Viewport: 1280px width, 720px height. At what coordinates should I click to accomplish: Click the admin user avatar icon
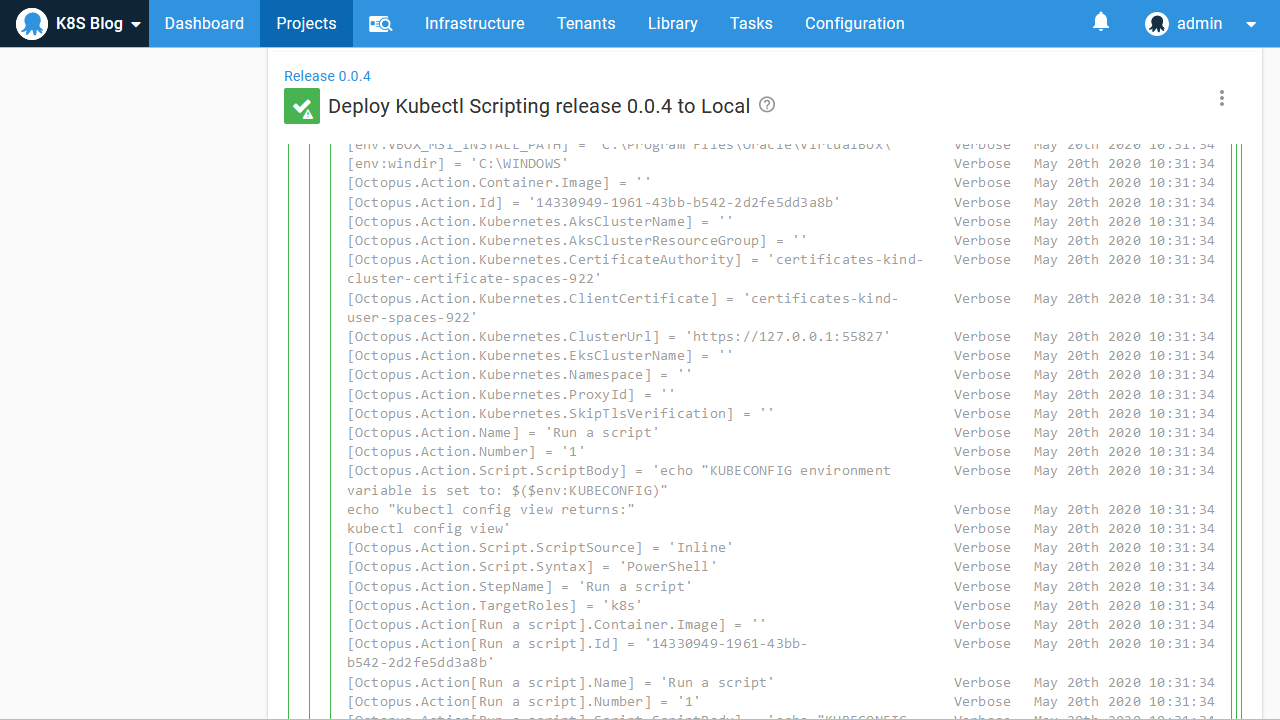click(1157, 24)
